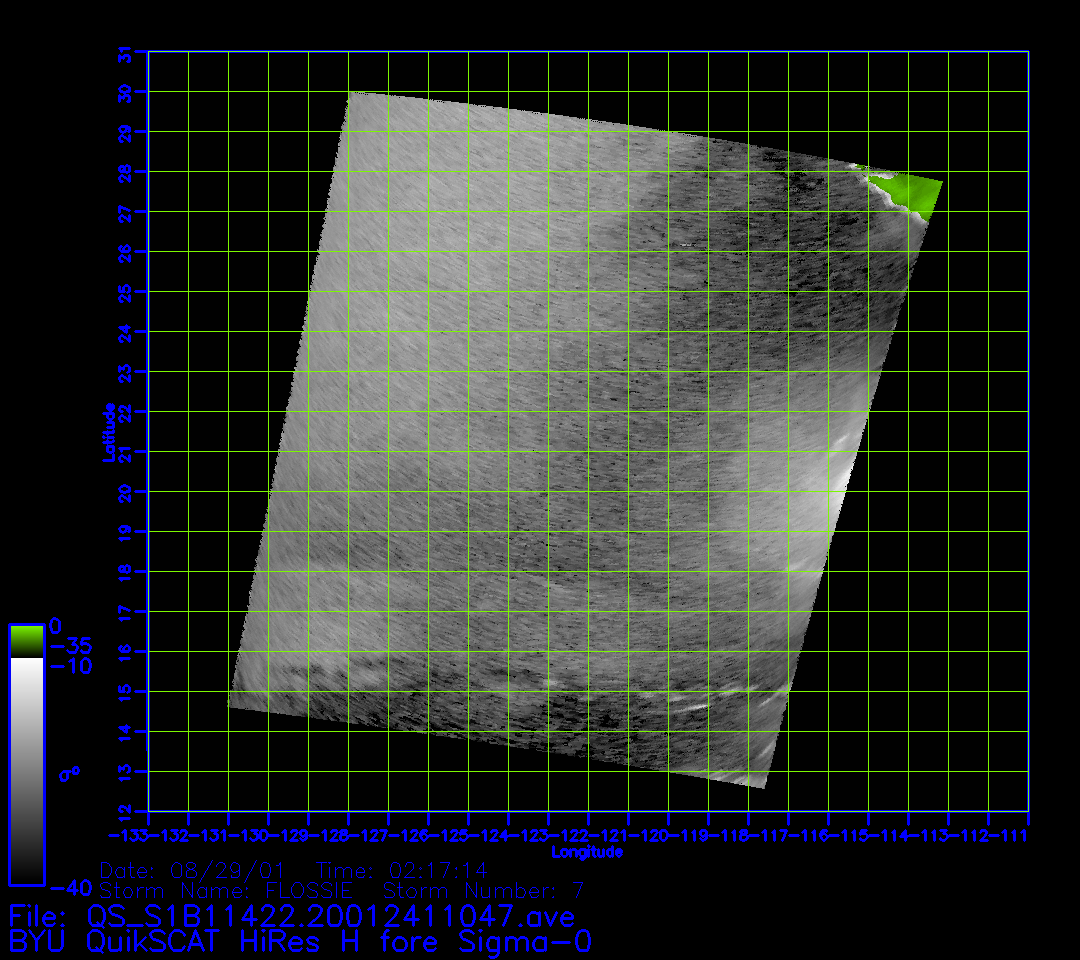The height and width of the screenshot is (960, 1080).
Task: Click the Storm Number 7 text
Action: click(x=484, y=890)
